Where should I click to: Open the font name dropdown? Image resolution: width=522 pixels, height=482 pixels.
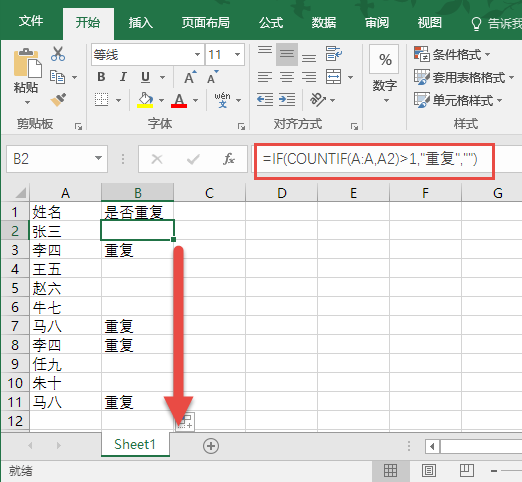coord(197,54)
